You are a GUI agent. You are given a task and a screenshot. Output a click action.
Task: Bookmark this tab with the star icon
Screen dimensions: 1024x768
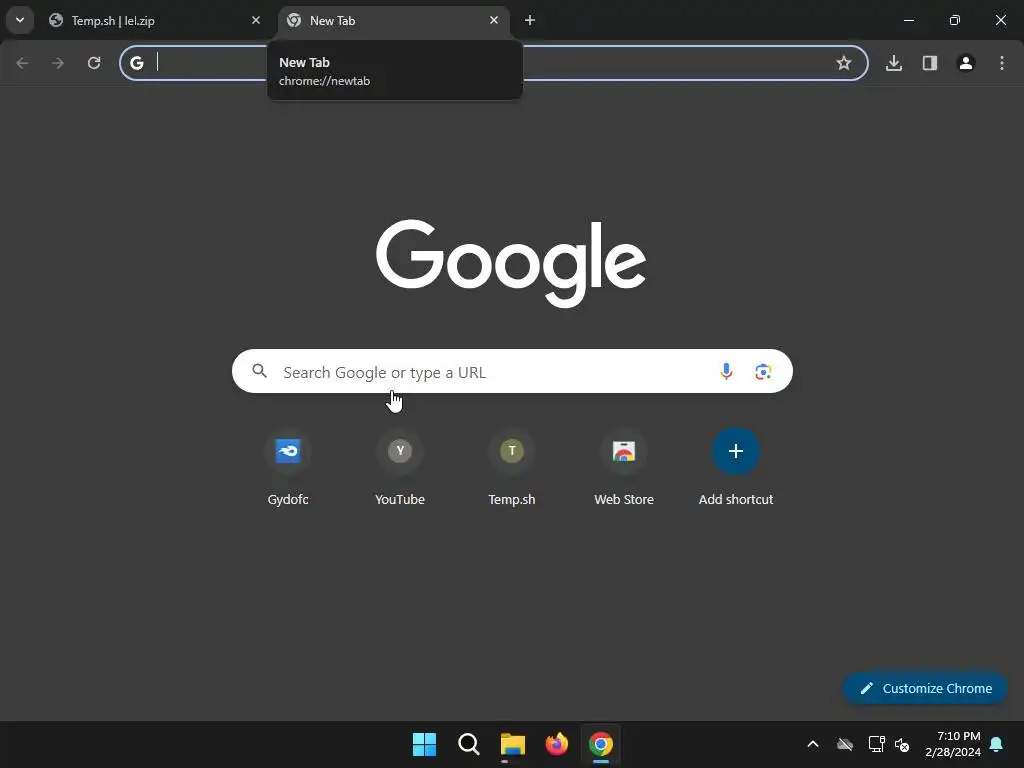pyautogui.click(x=844, y=63)
